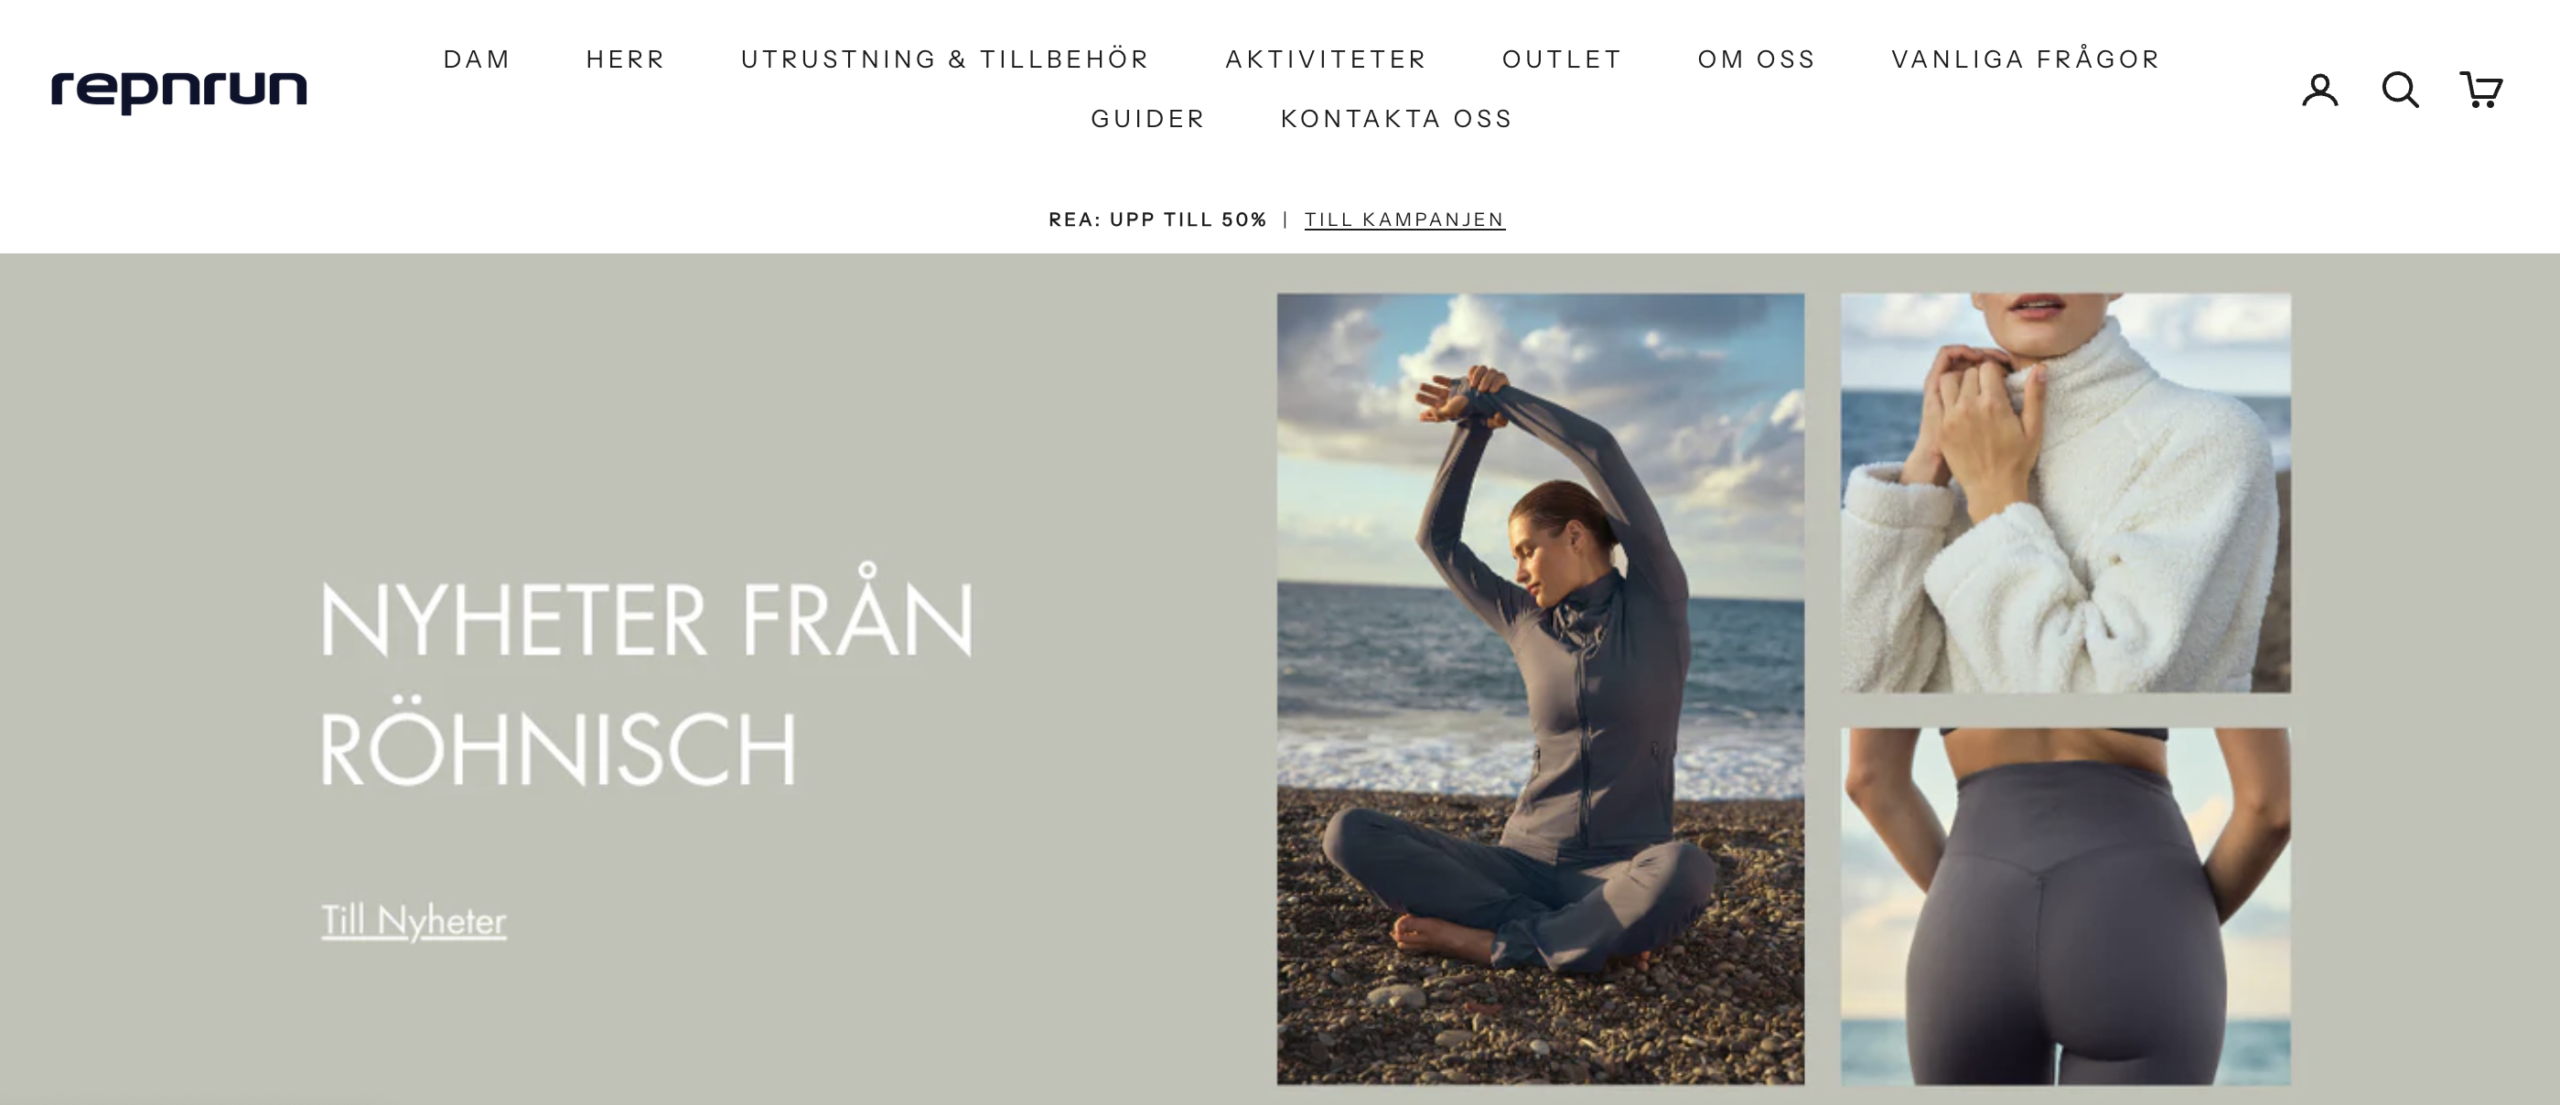
Task: Open VANLIGA FRÅGOR page
Action: click(2026, 59)
